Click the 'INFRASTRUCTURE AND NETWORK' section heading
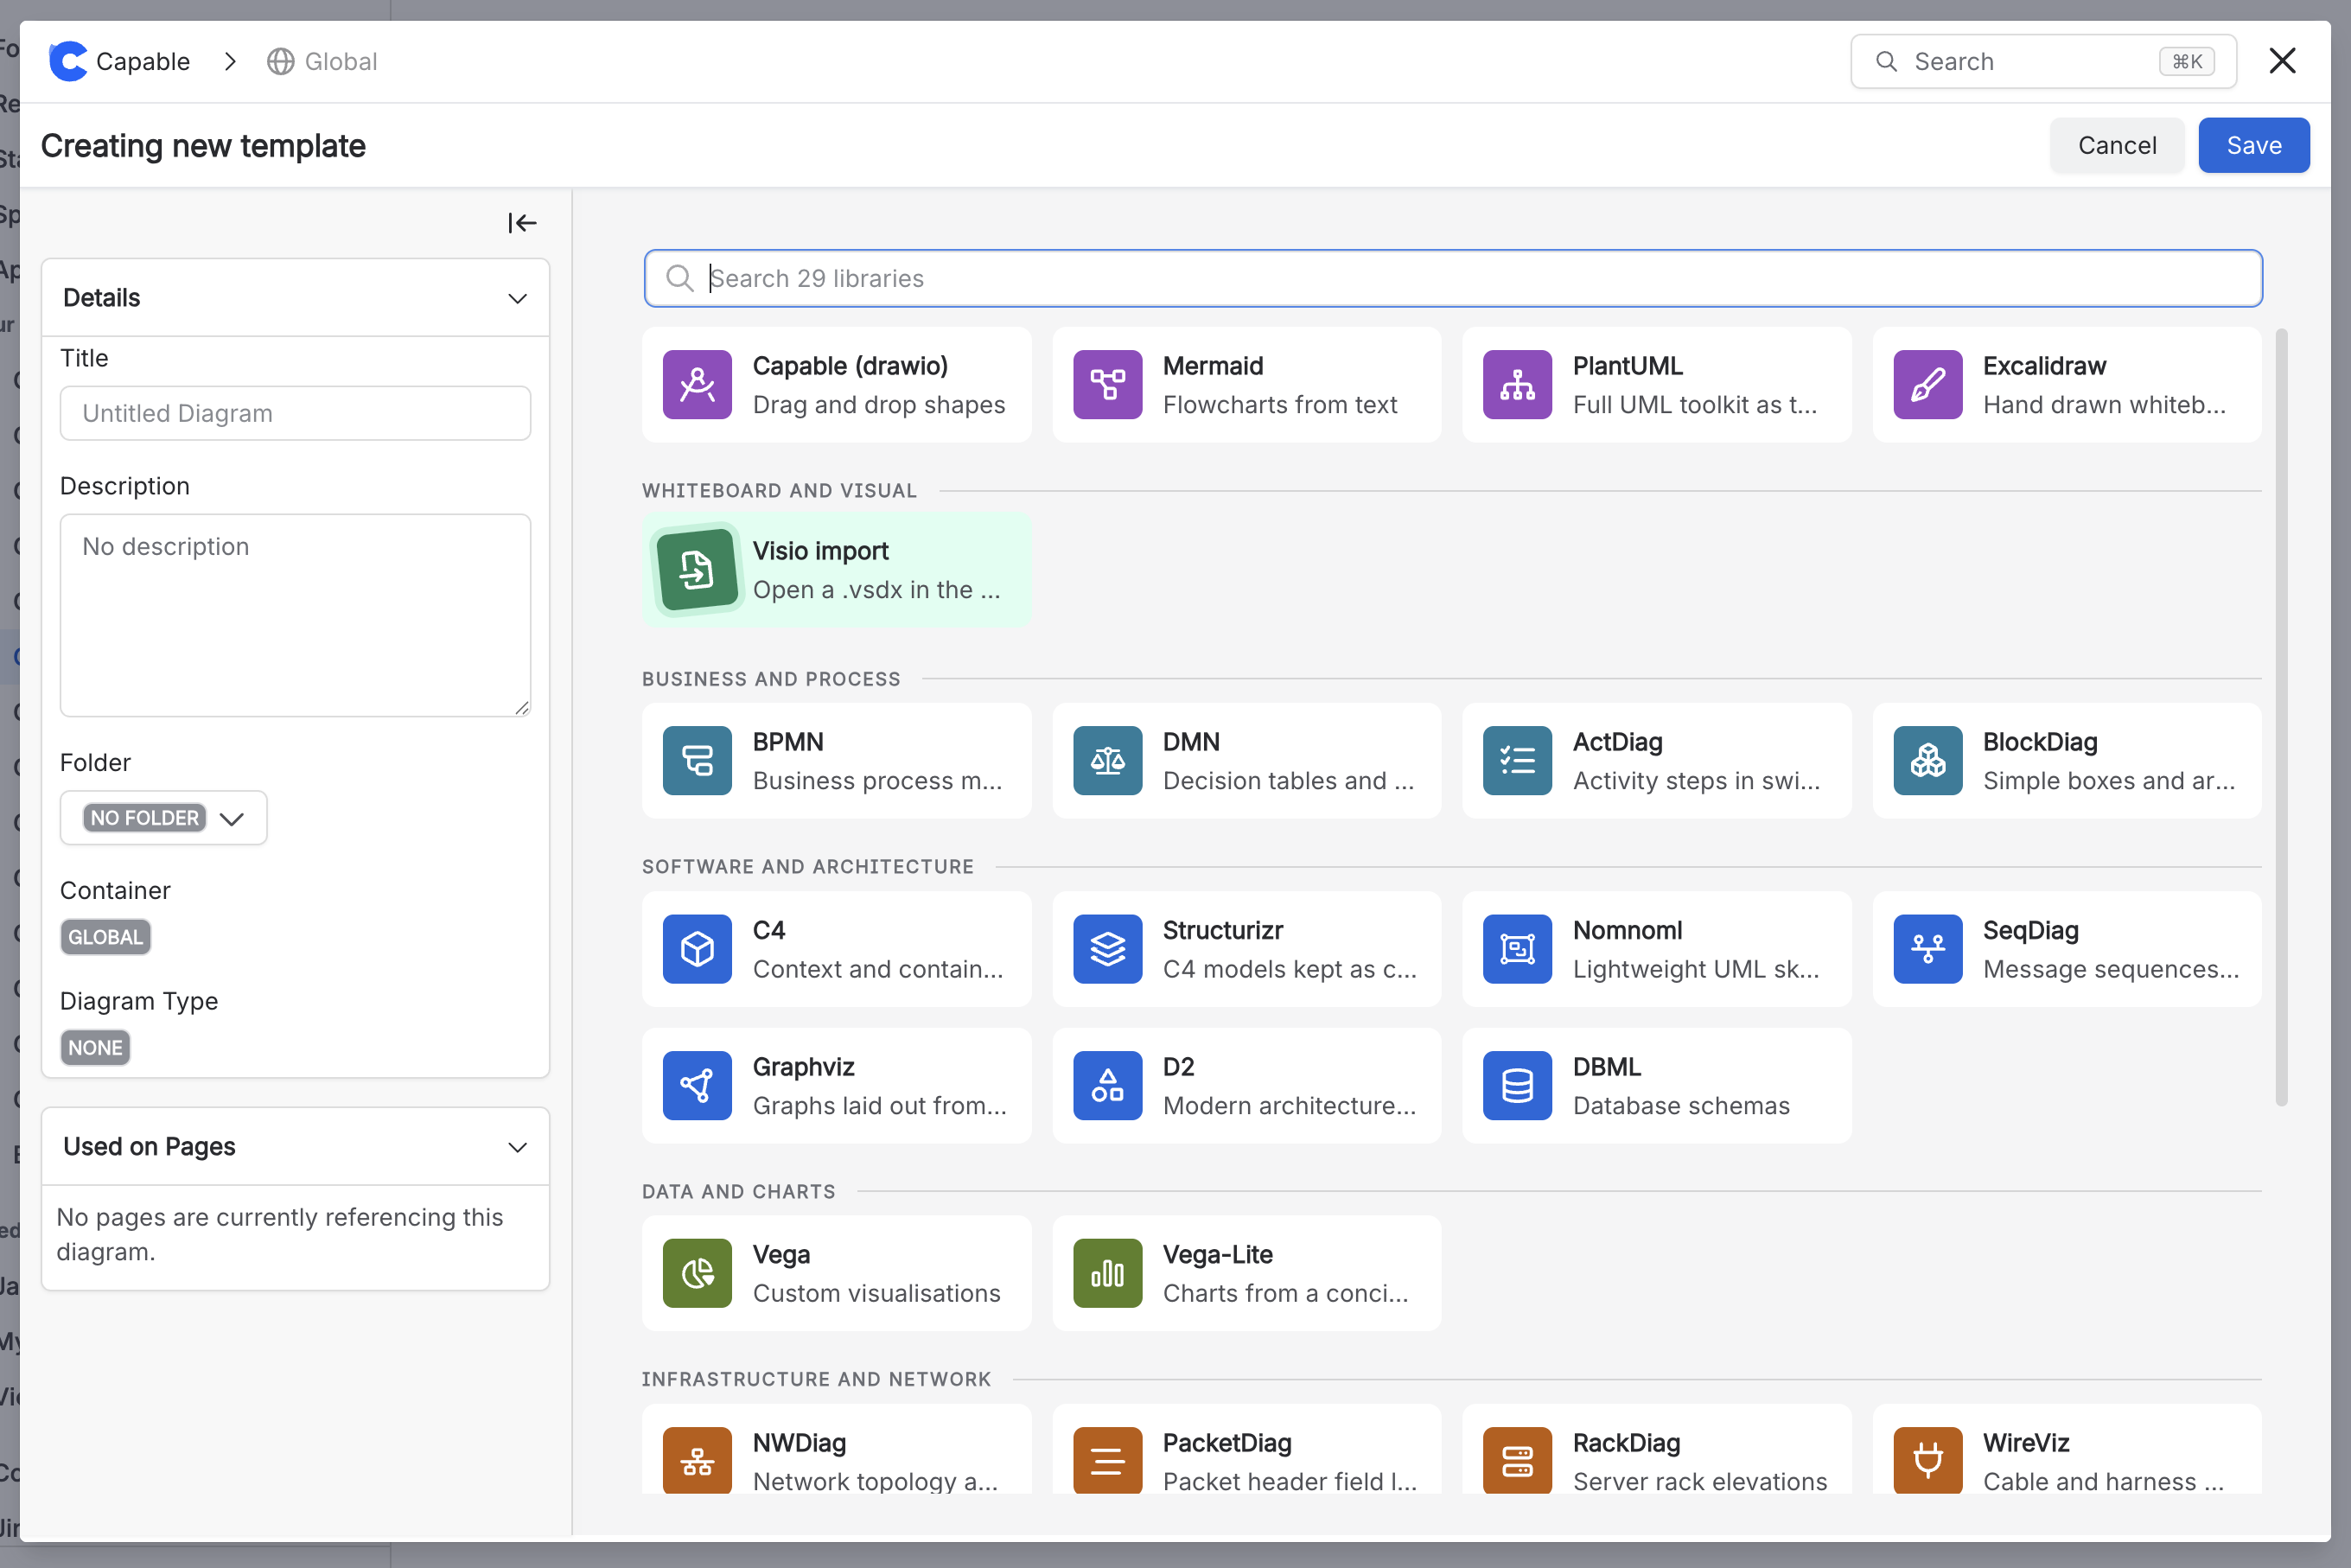The image size is (2351, 1568). (816, 1379)
